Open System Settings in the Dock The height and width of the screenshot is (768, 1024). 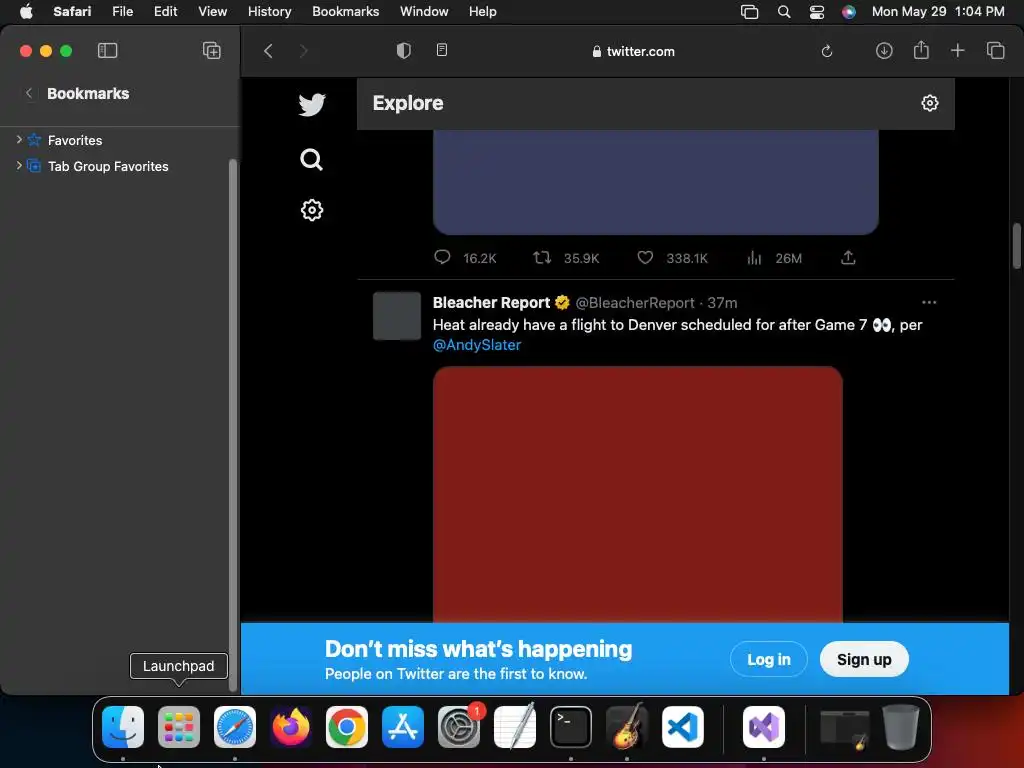[459, 727]
